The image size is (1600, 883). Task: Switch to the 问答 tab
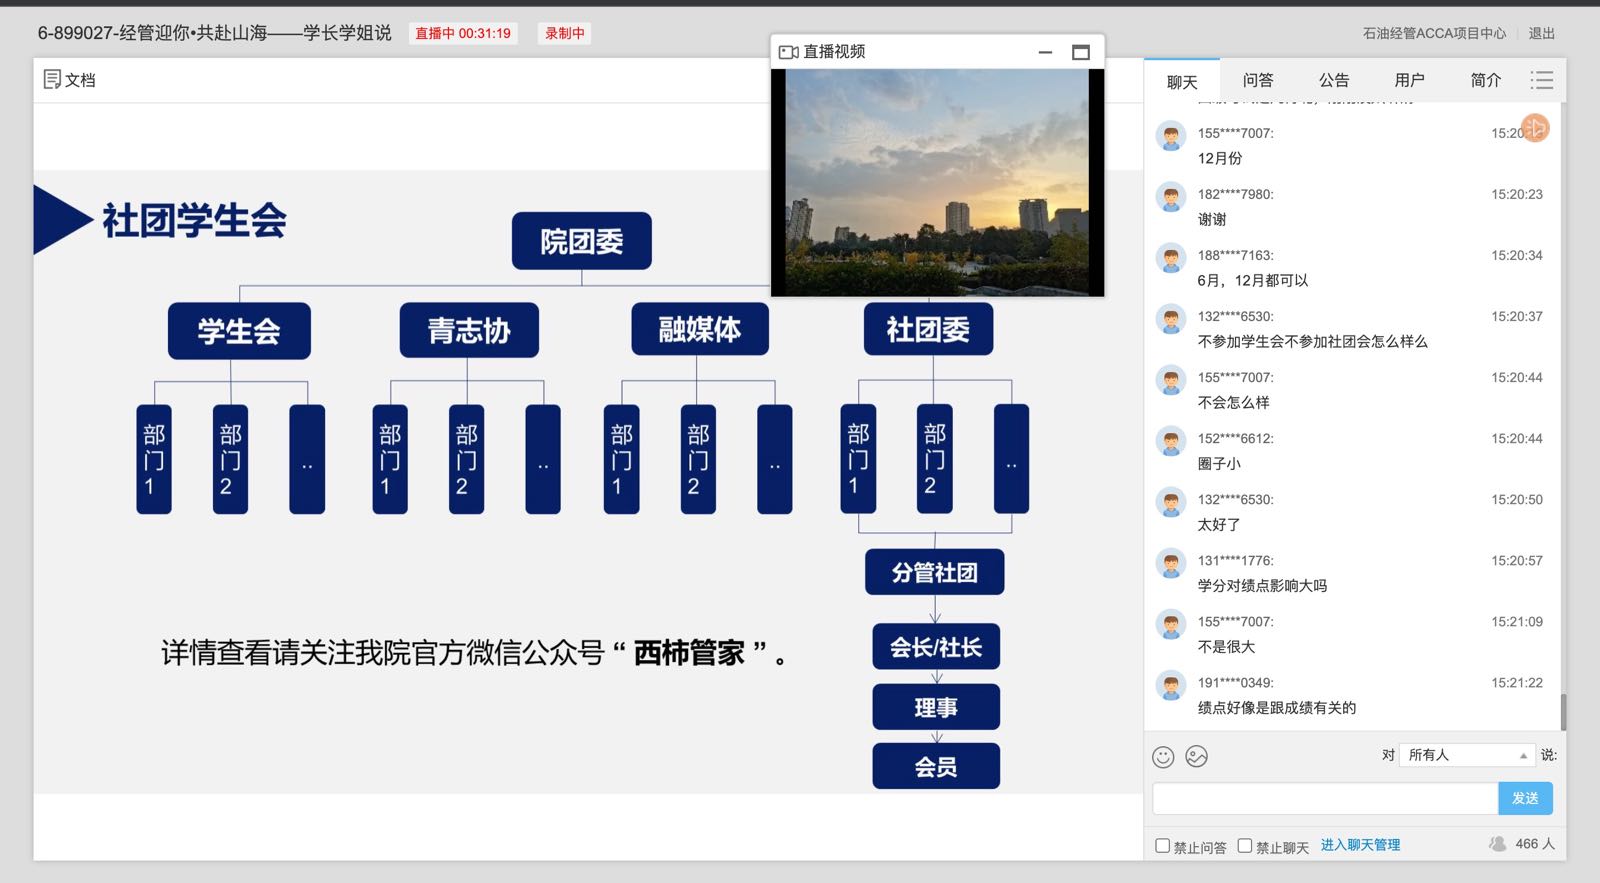[1257, 80]
